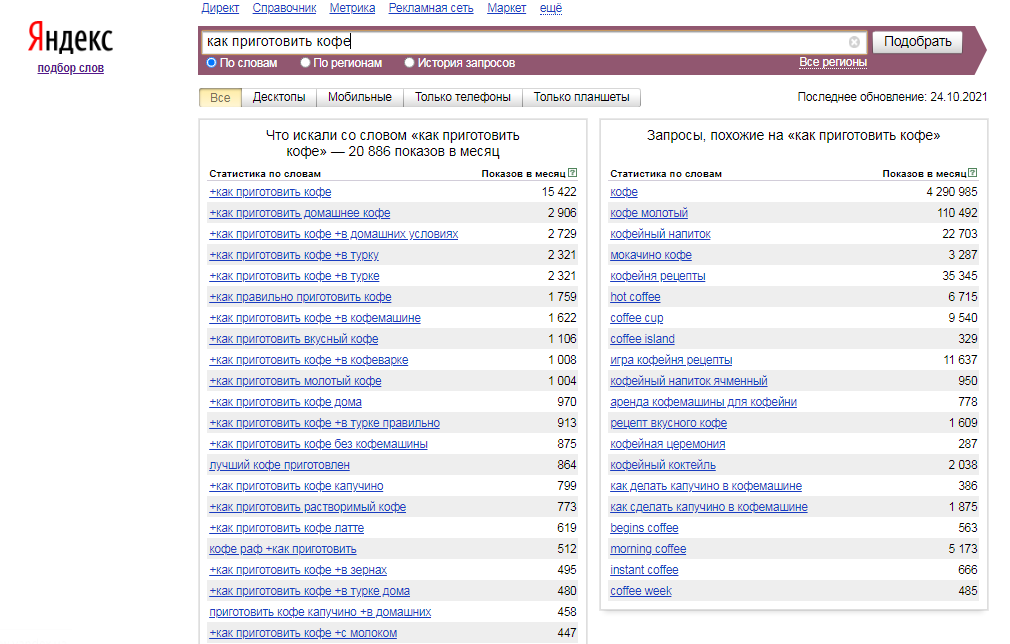Select the 'По словам' radio button
This screenshot has height=644, width=1010.
pyautogui.click(x=211, y=62)
